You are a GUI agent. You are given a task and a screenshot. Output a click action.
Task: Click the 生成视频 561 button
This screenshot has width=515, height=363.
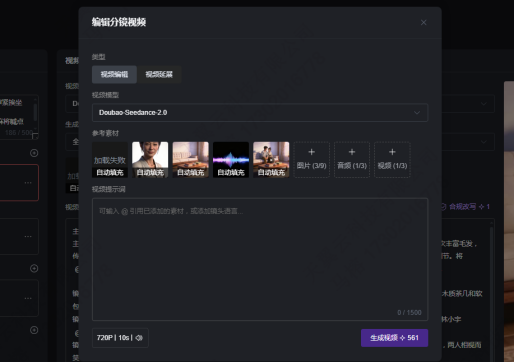coord(394,338)
